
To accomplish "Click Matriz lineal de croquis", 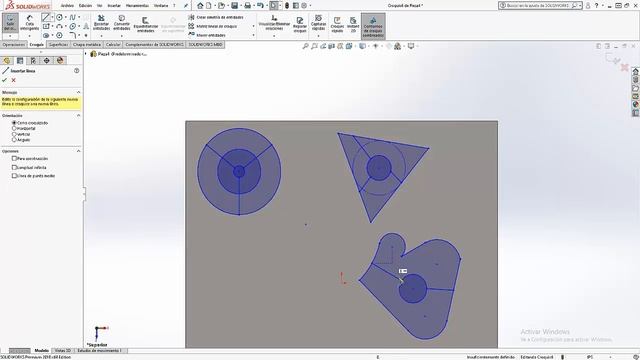I will click(213, 26).
